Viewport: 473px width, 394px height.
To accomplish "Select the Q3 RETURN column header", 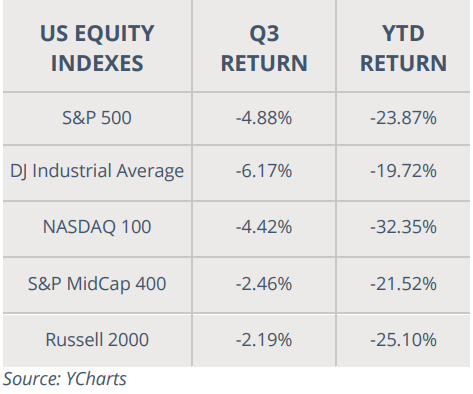I will coord(264,48).
